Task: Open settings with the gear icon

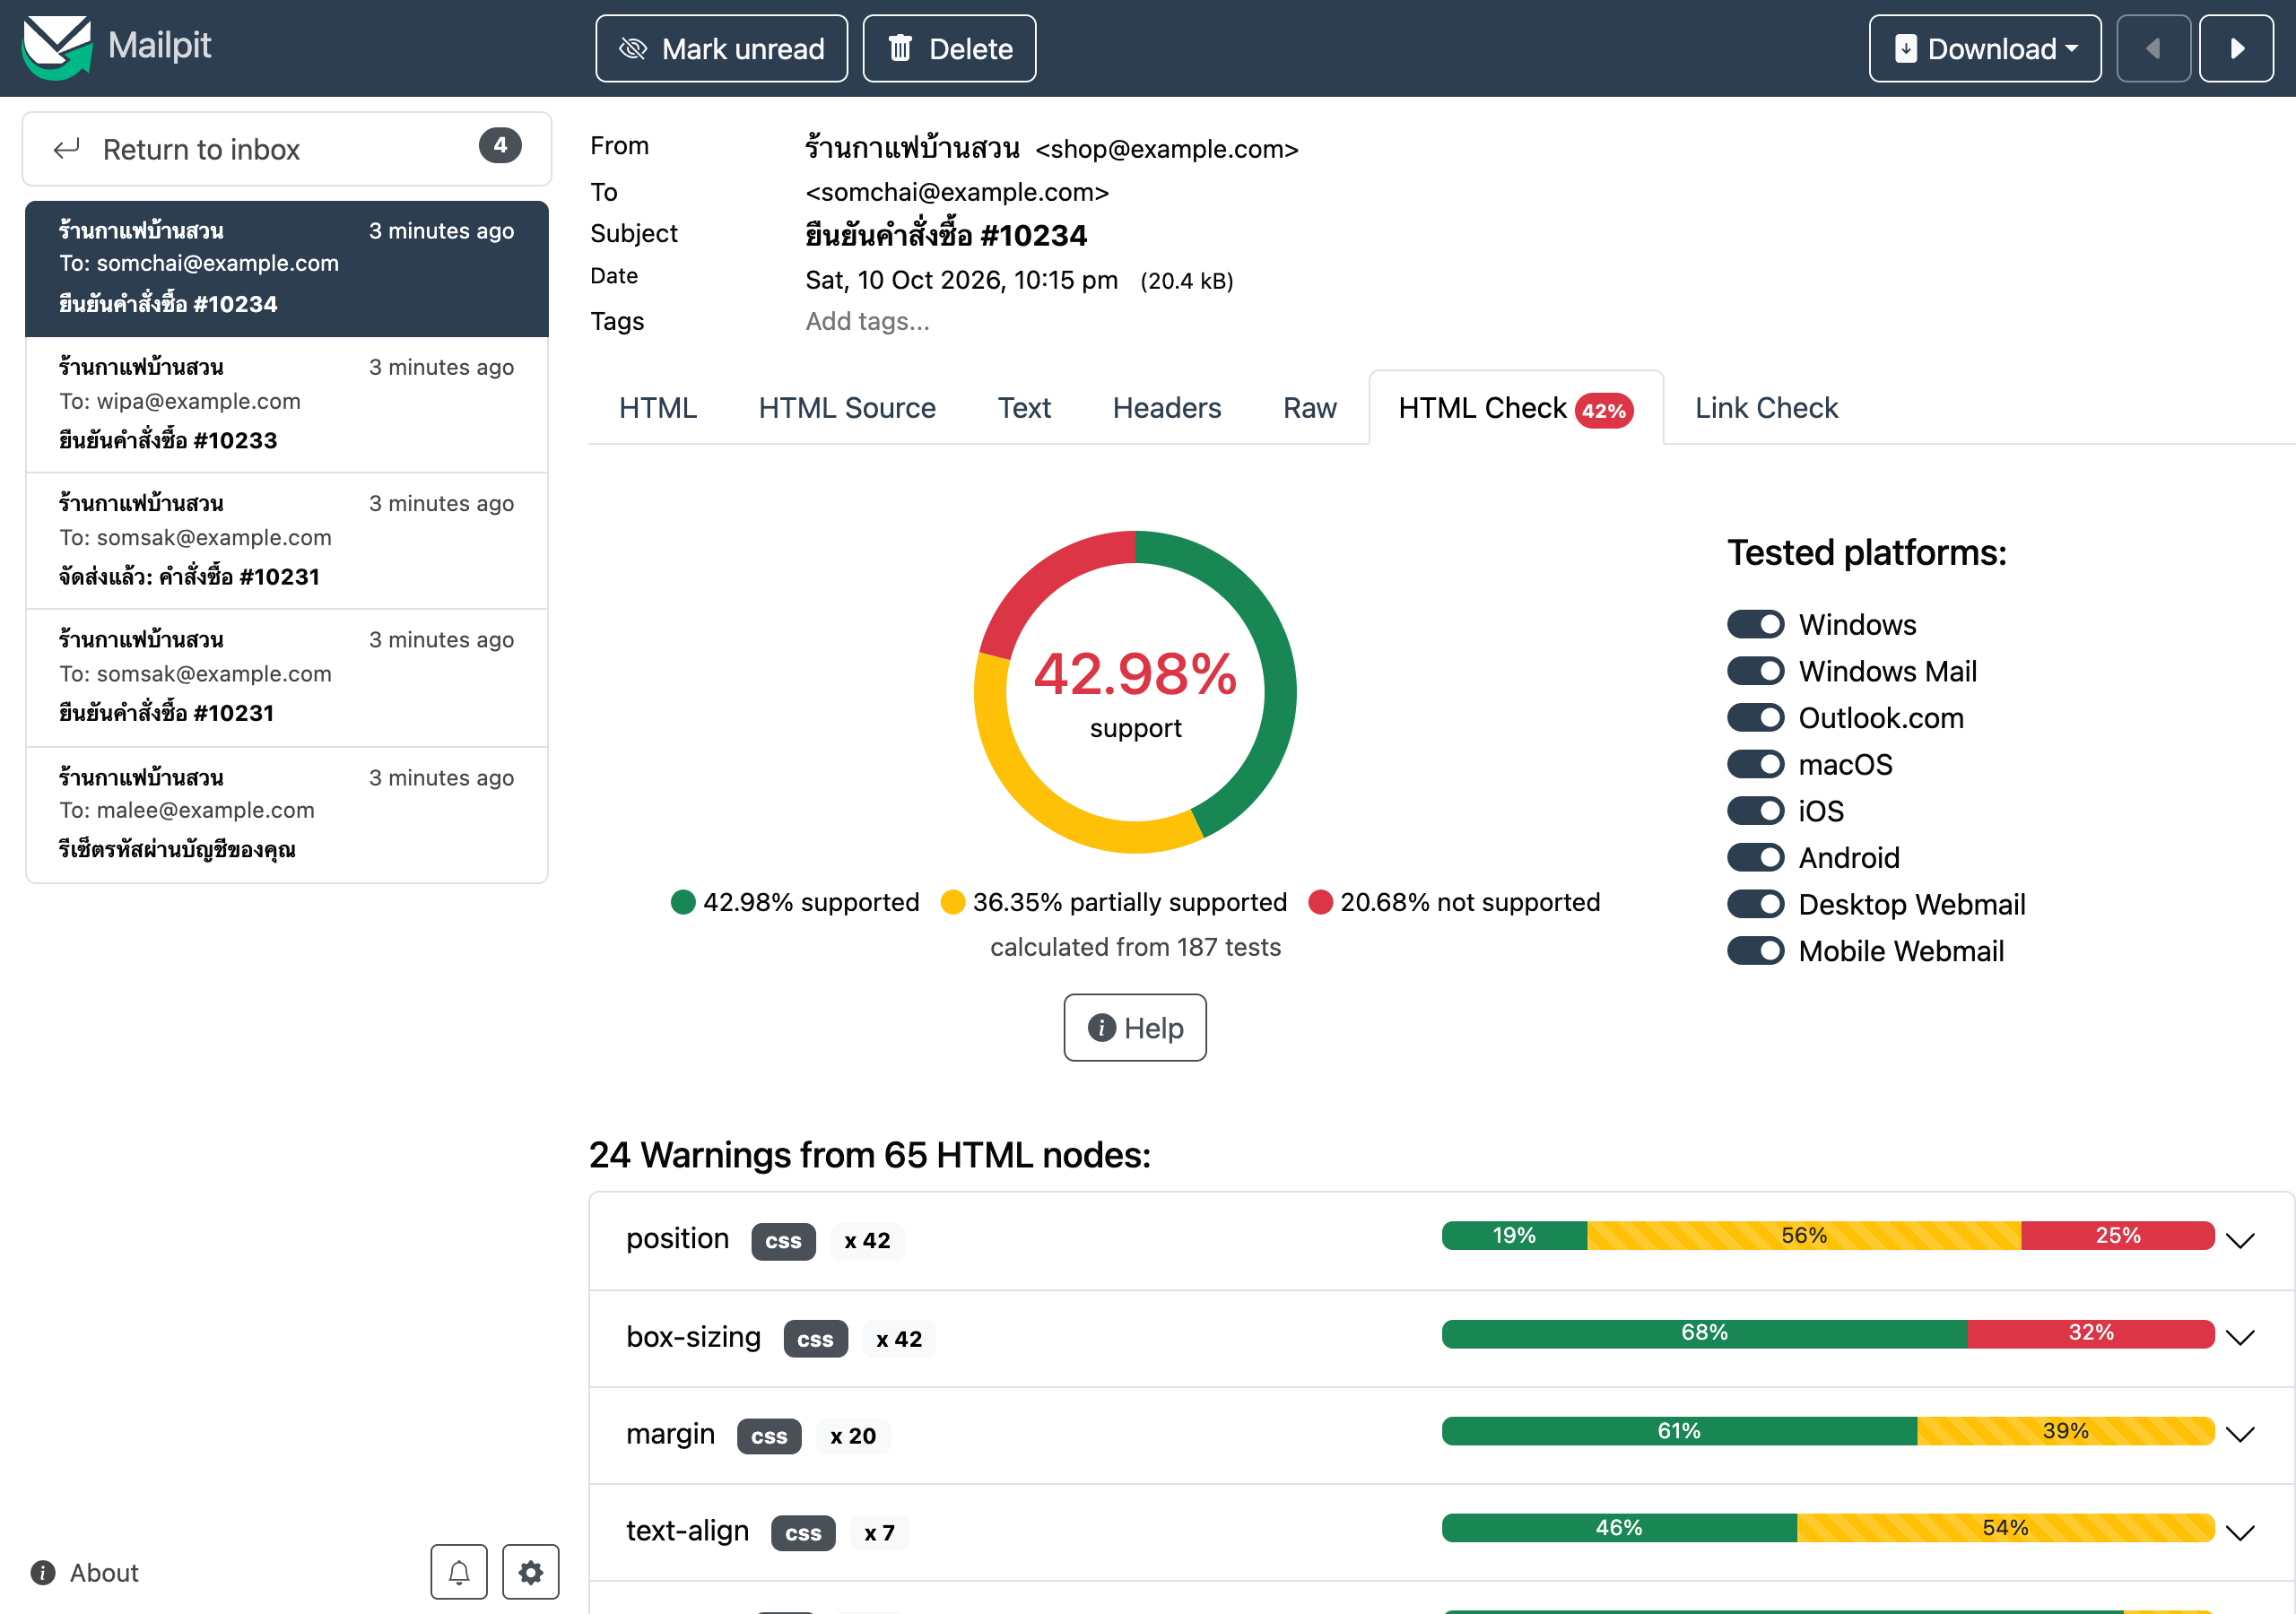Action: coord(530,1572)
